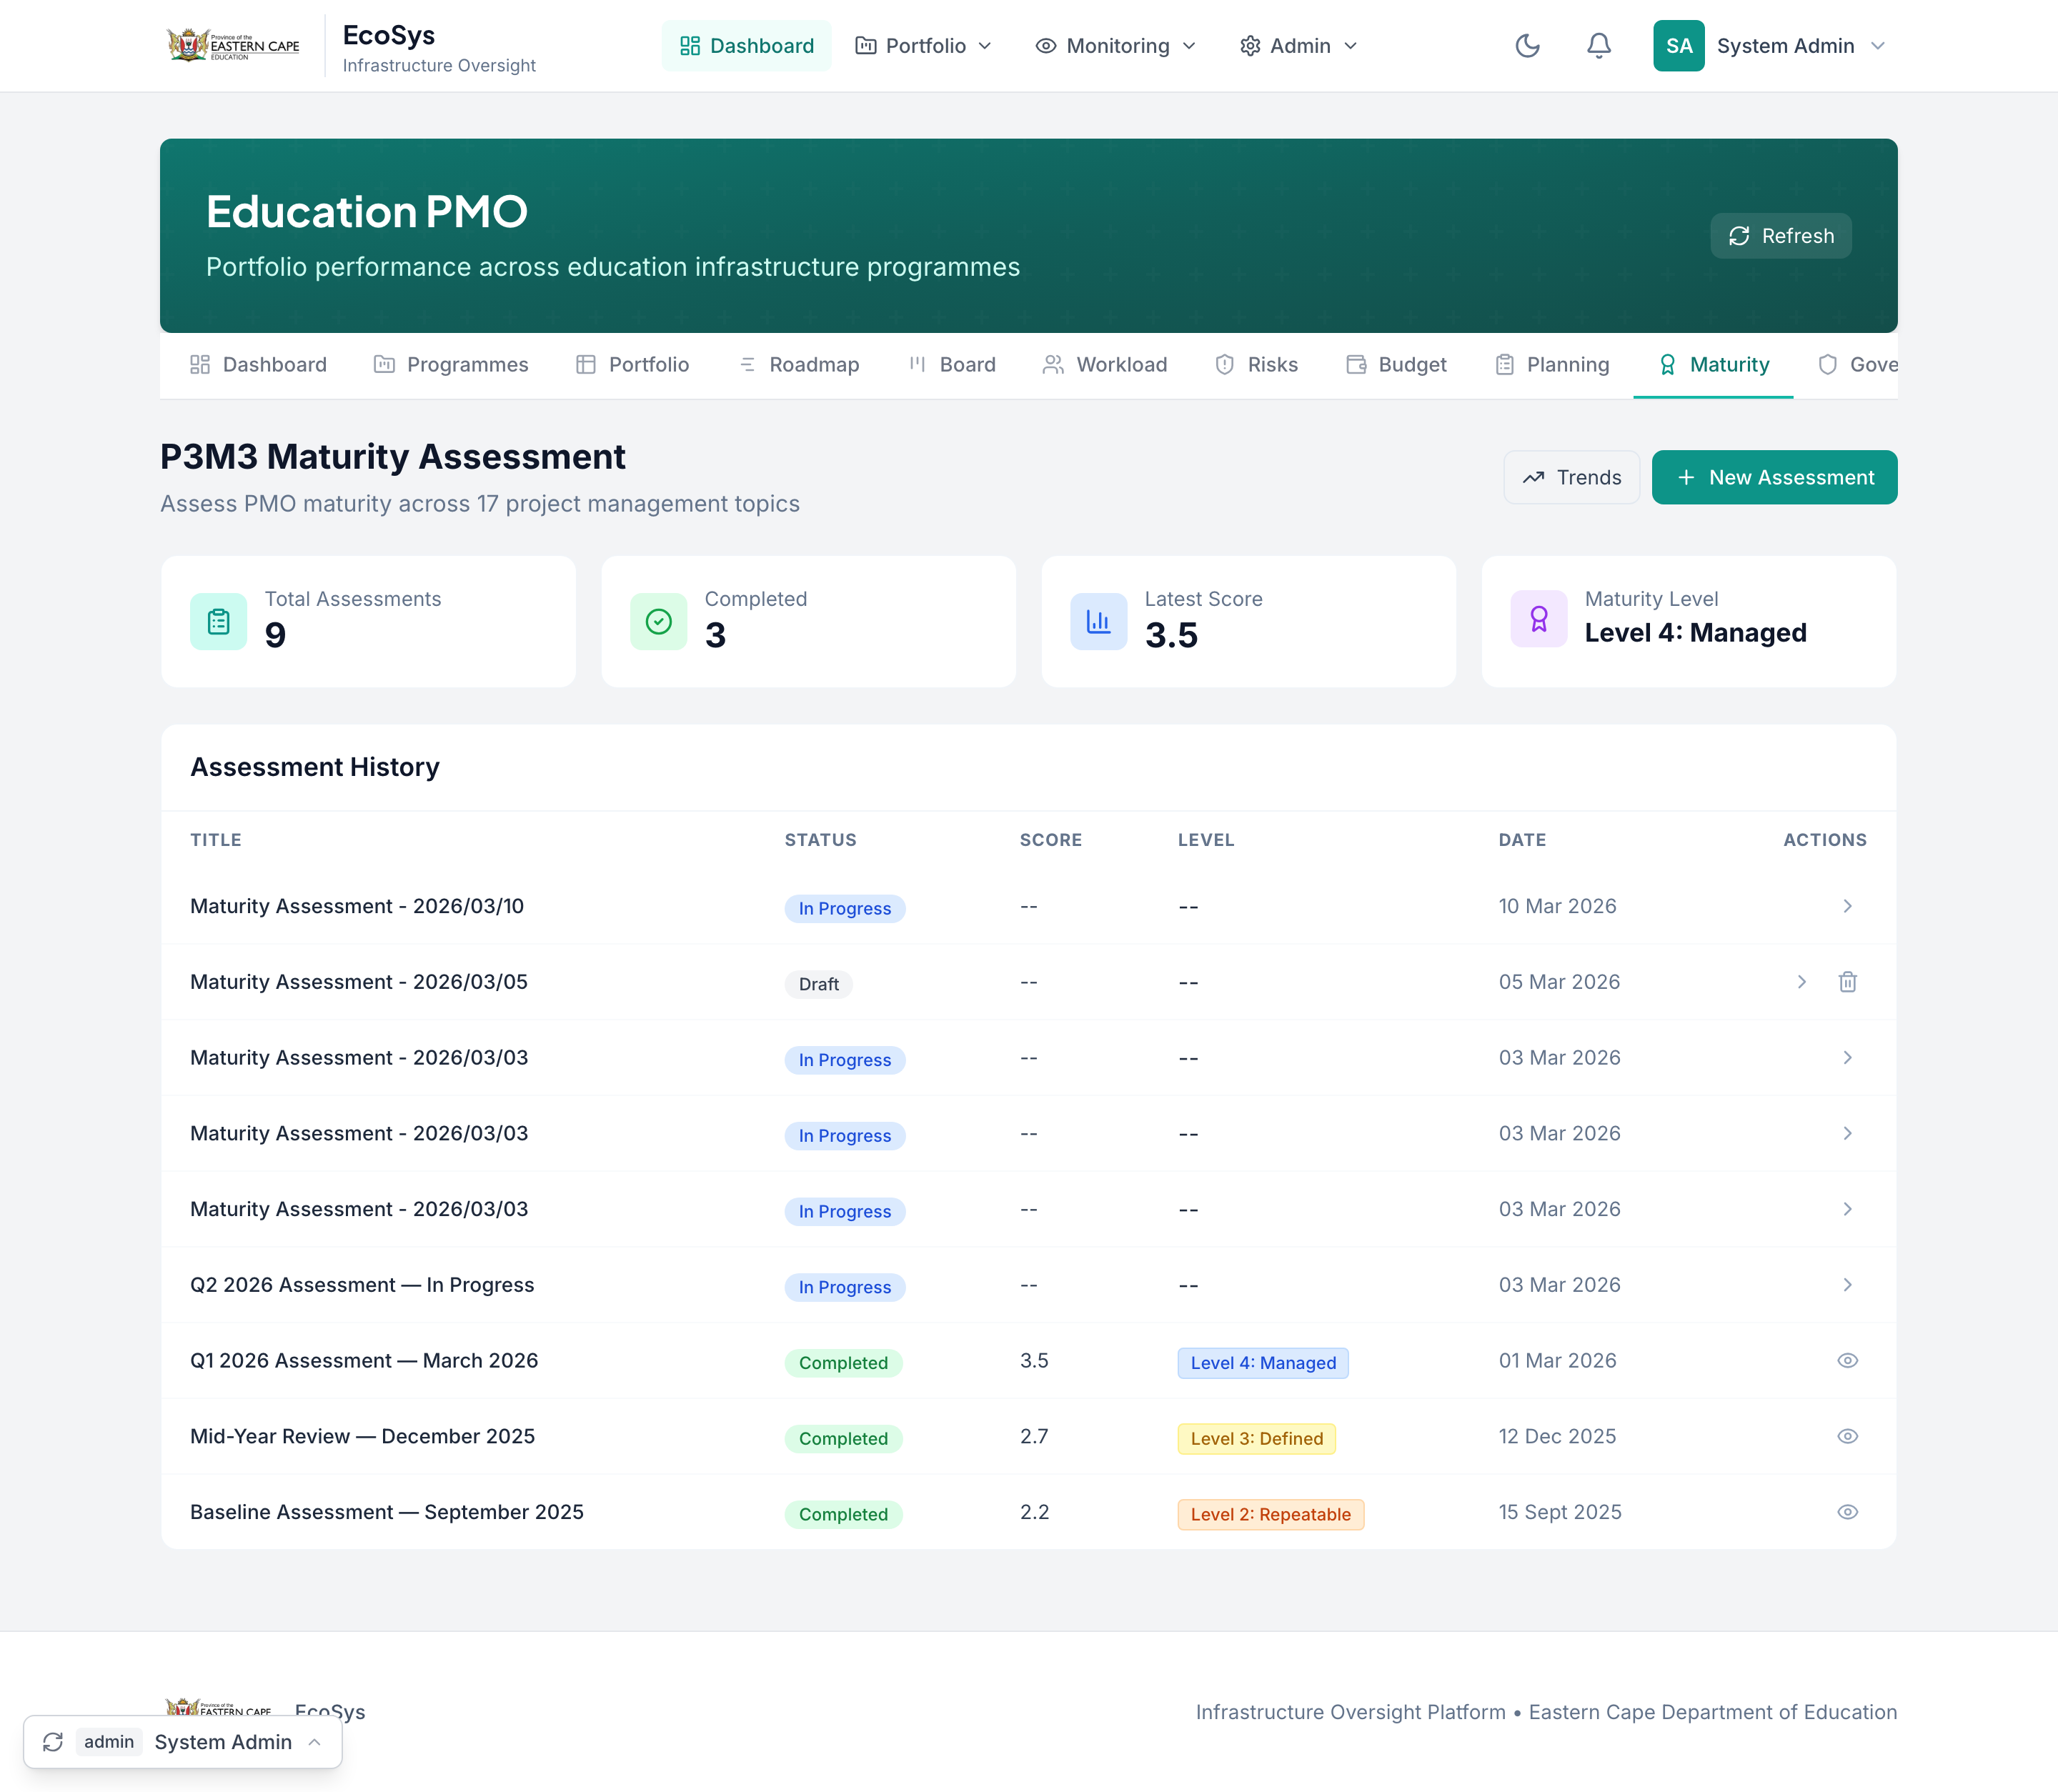2058x1792 pixels.
Task: Click the role switch icon beside admin
Action: [53, 1742]
